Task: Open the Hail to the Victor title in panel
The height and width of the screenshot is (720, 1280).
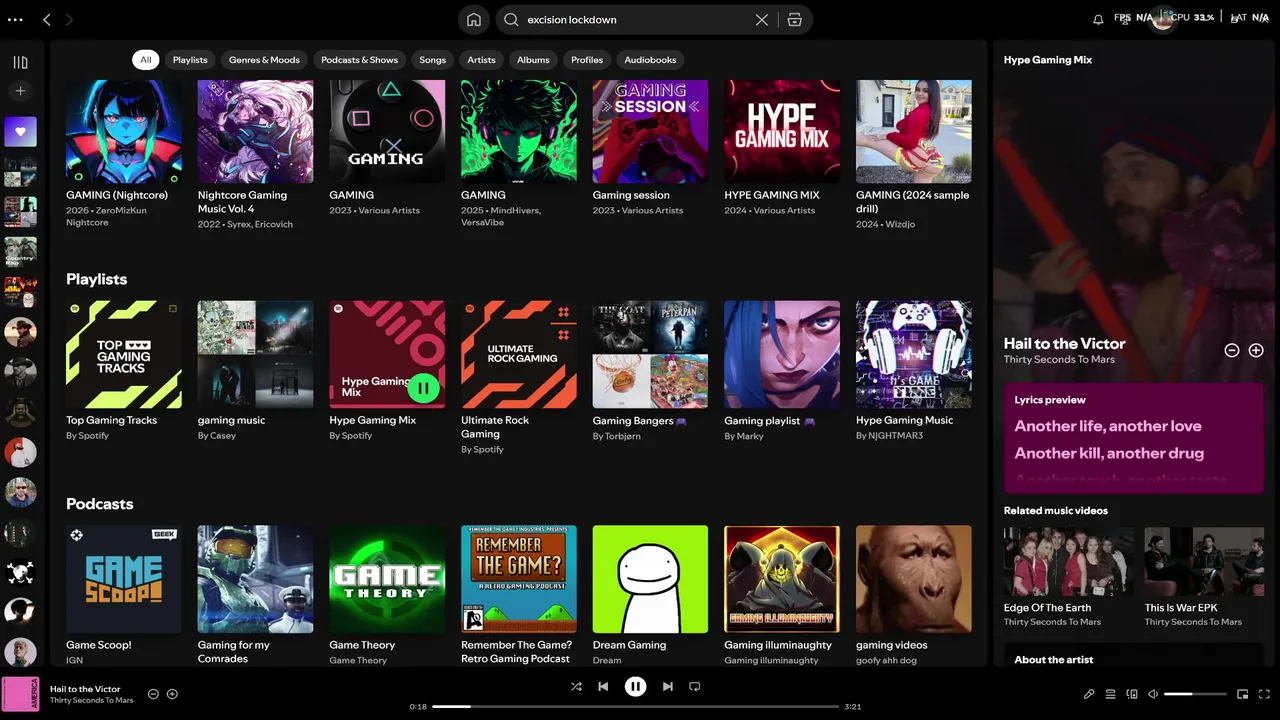Action: point(1065,343)
